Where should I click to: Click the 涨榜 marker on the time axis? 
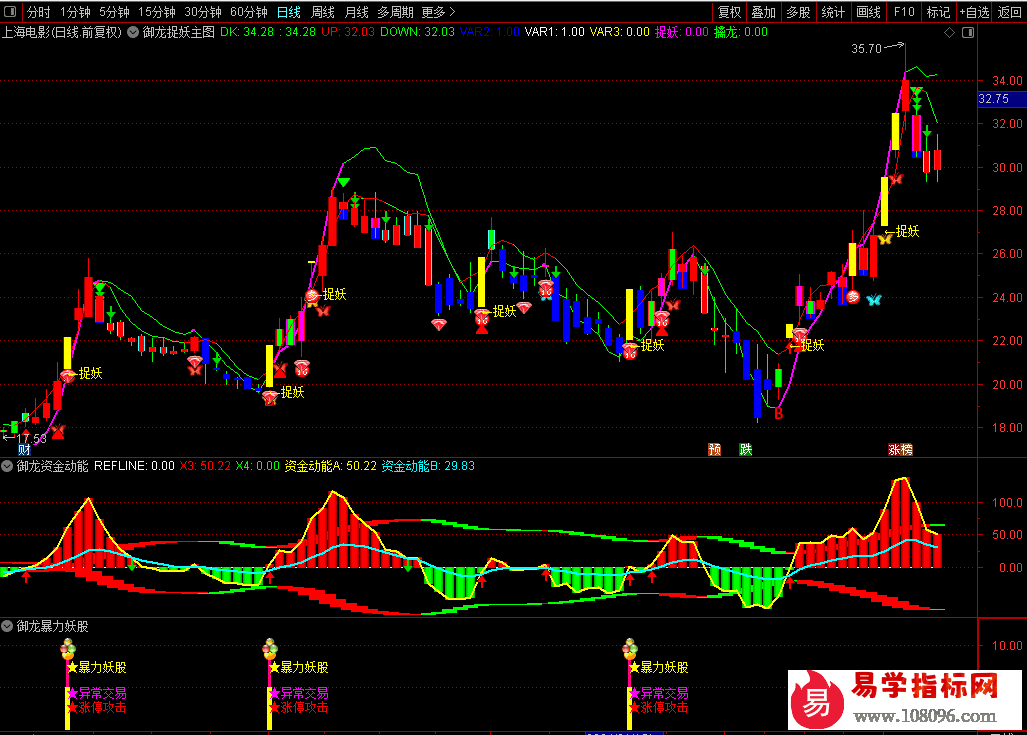coord(900,449)
